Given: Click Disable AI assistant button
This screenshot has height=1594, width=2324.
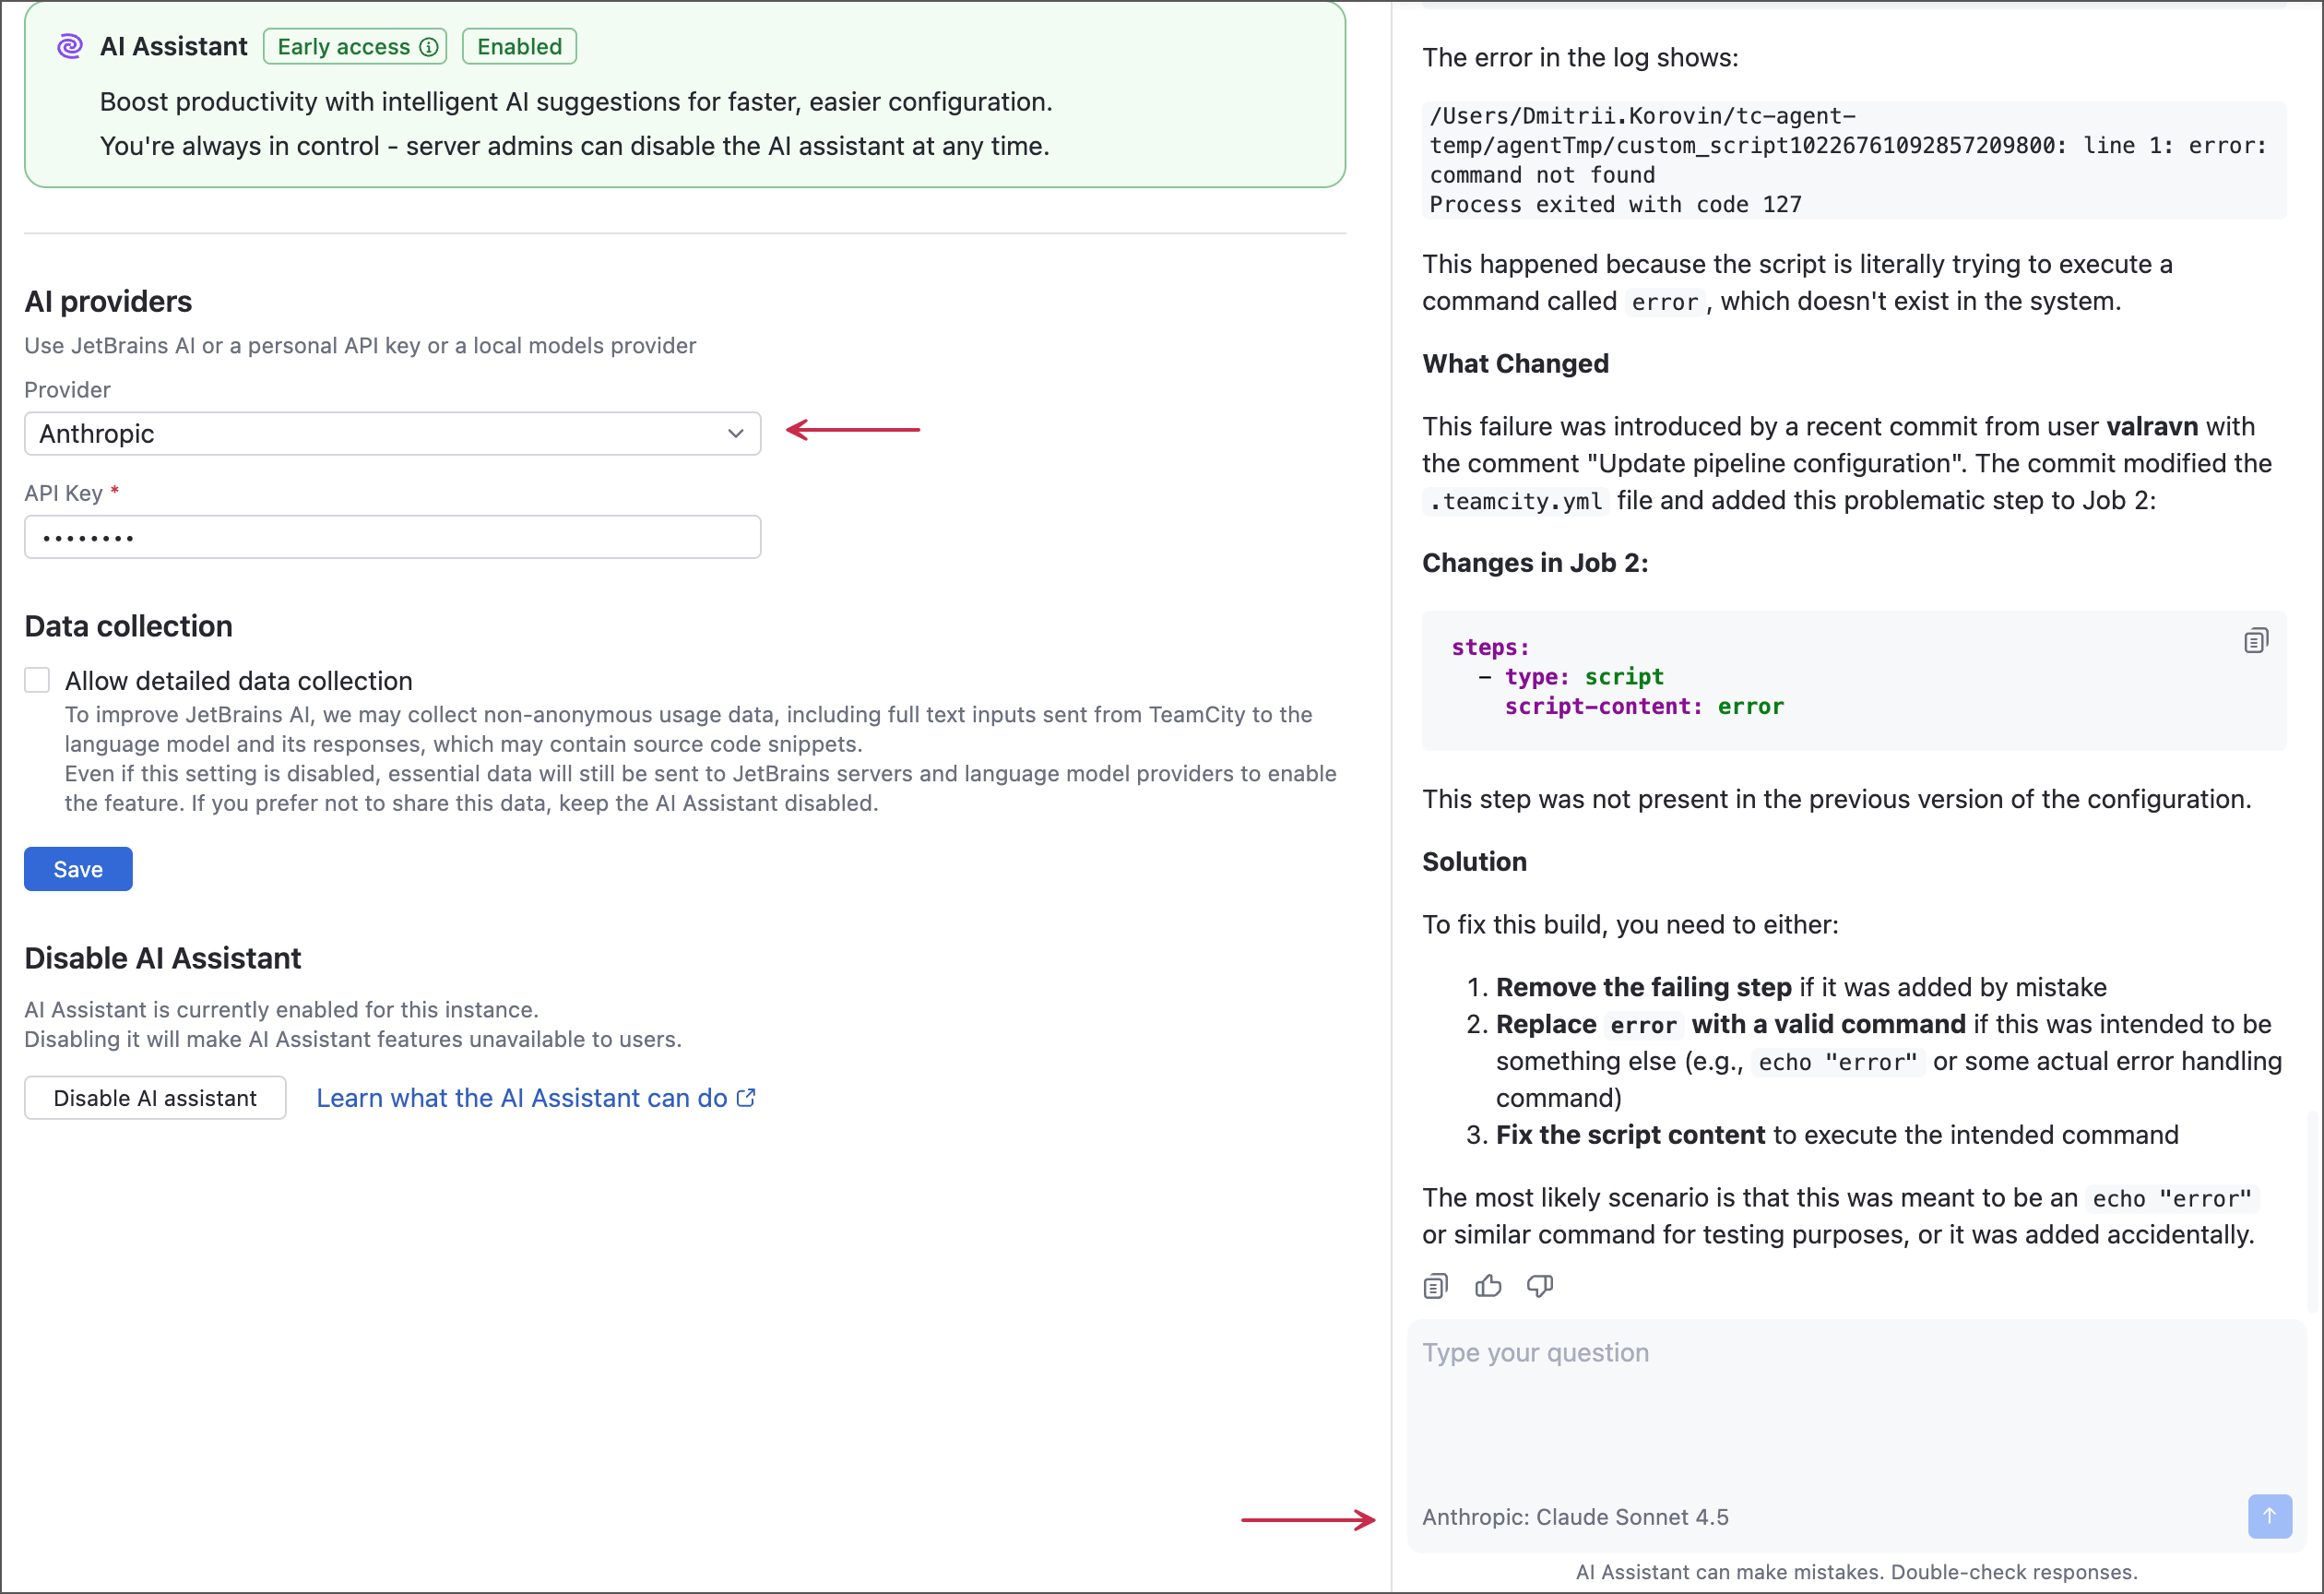Looking at the screenshot, I should pos(155,1097).
